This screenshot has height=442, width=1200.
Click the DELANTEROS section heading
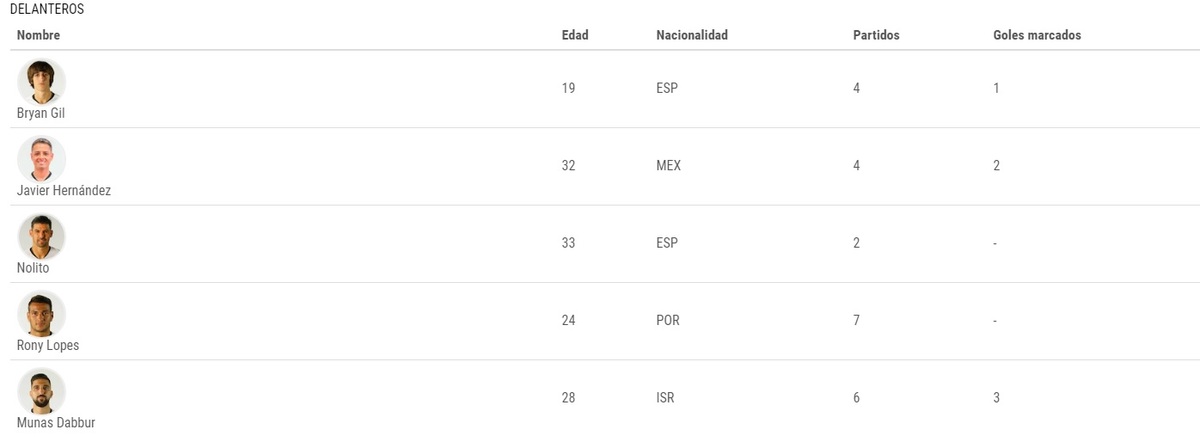tap(47, 9)
